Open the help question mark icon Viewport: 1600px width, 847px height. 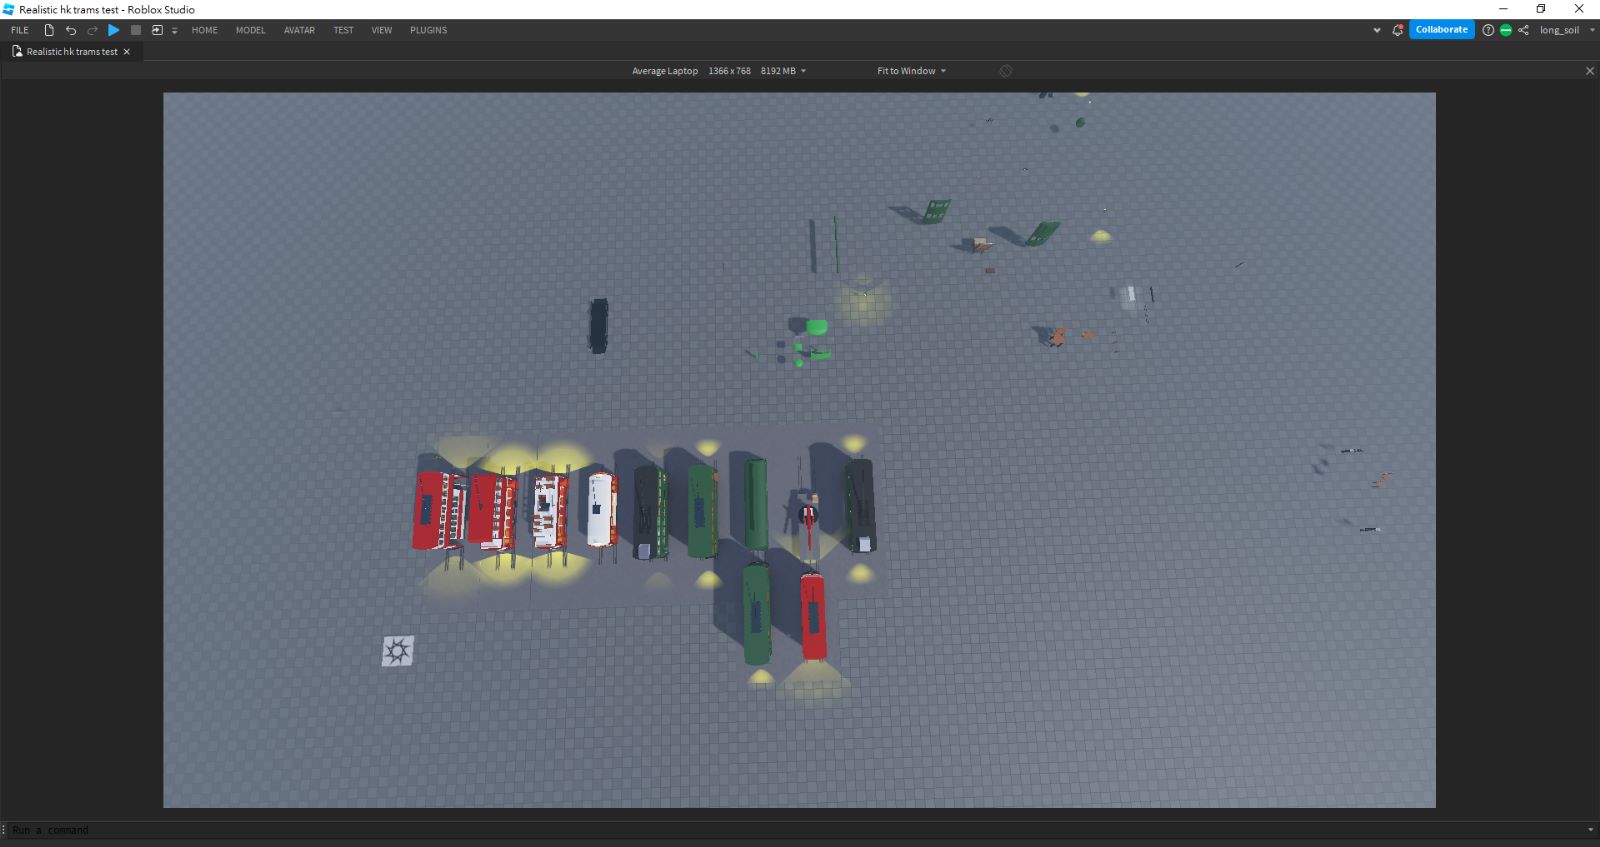pyautogui.click(x=1488, y=30)
